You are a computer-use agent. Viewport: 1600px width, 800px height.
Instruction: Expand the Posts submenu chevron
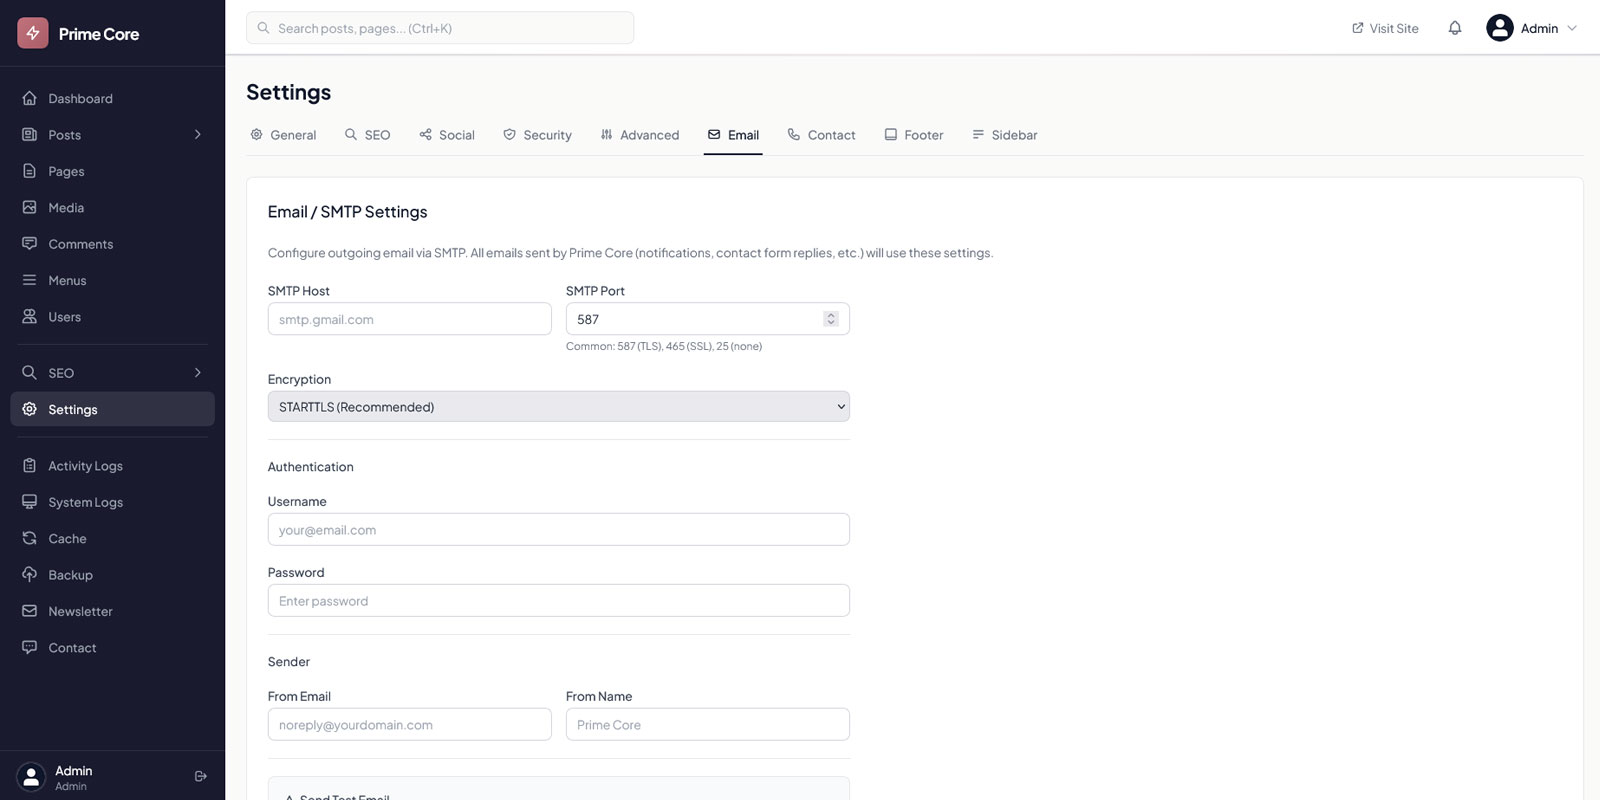coord(198,135)
